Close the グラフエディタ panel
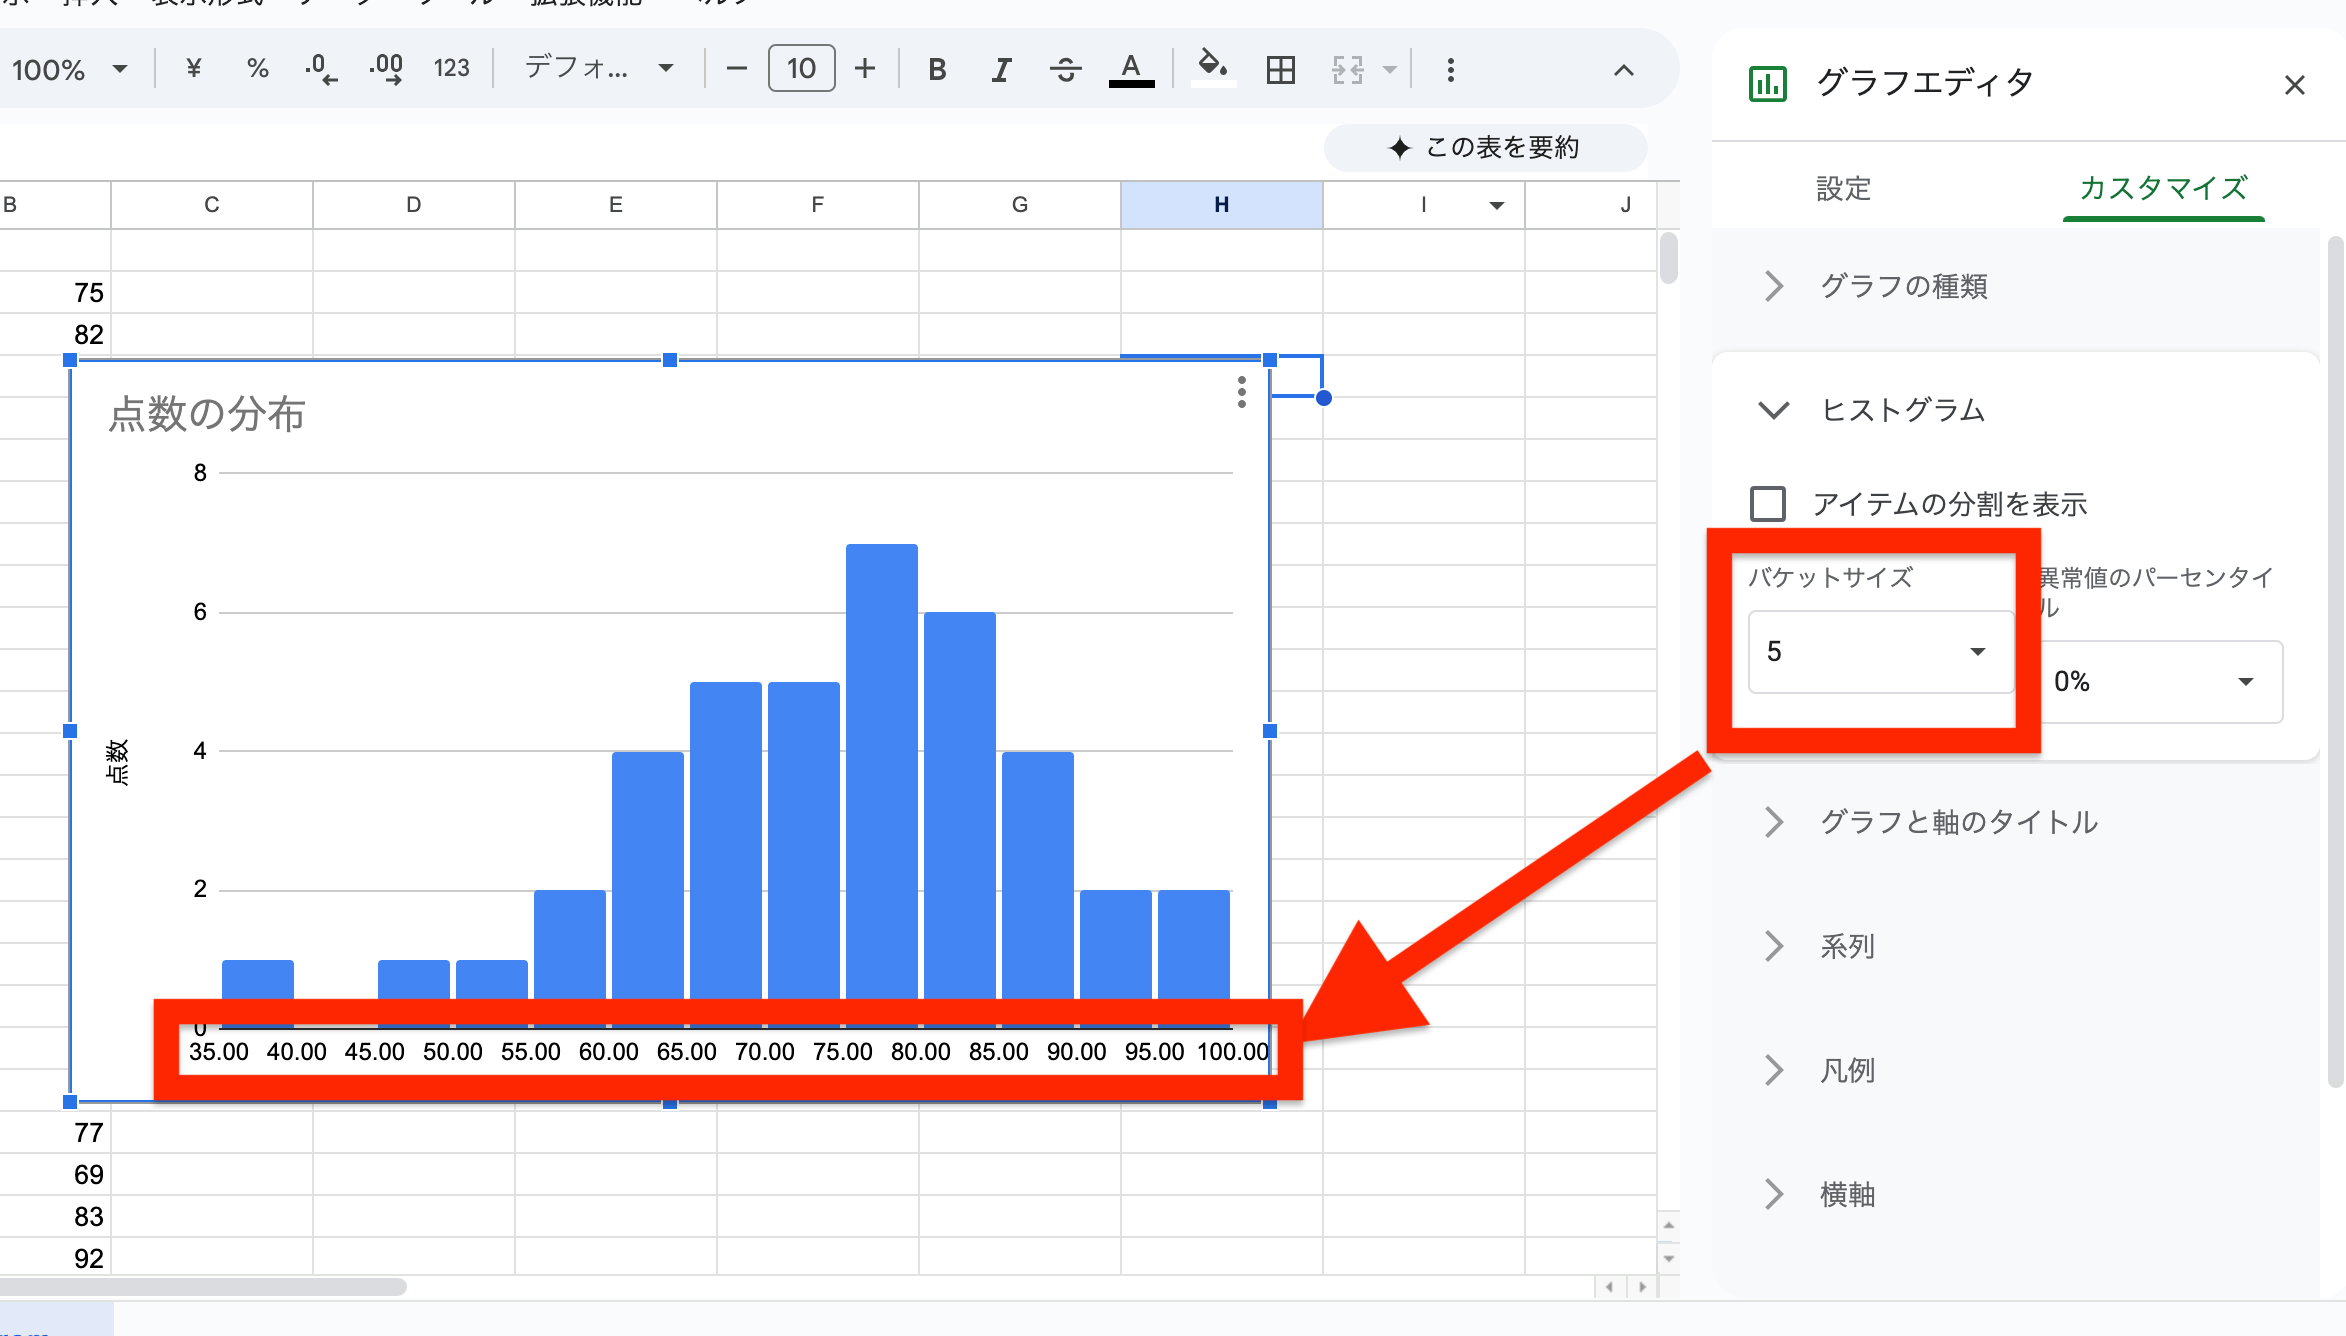The image size is (2346, 1336). pyautogui.click(x=2294, y=84)
